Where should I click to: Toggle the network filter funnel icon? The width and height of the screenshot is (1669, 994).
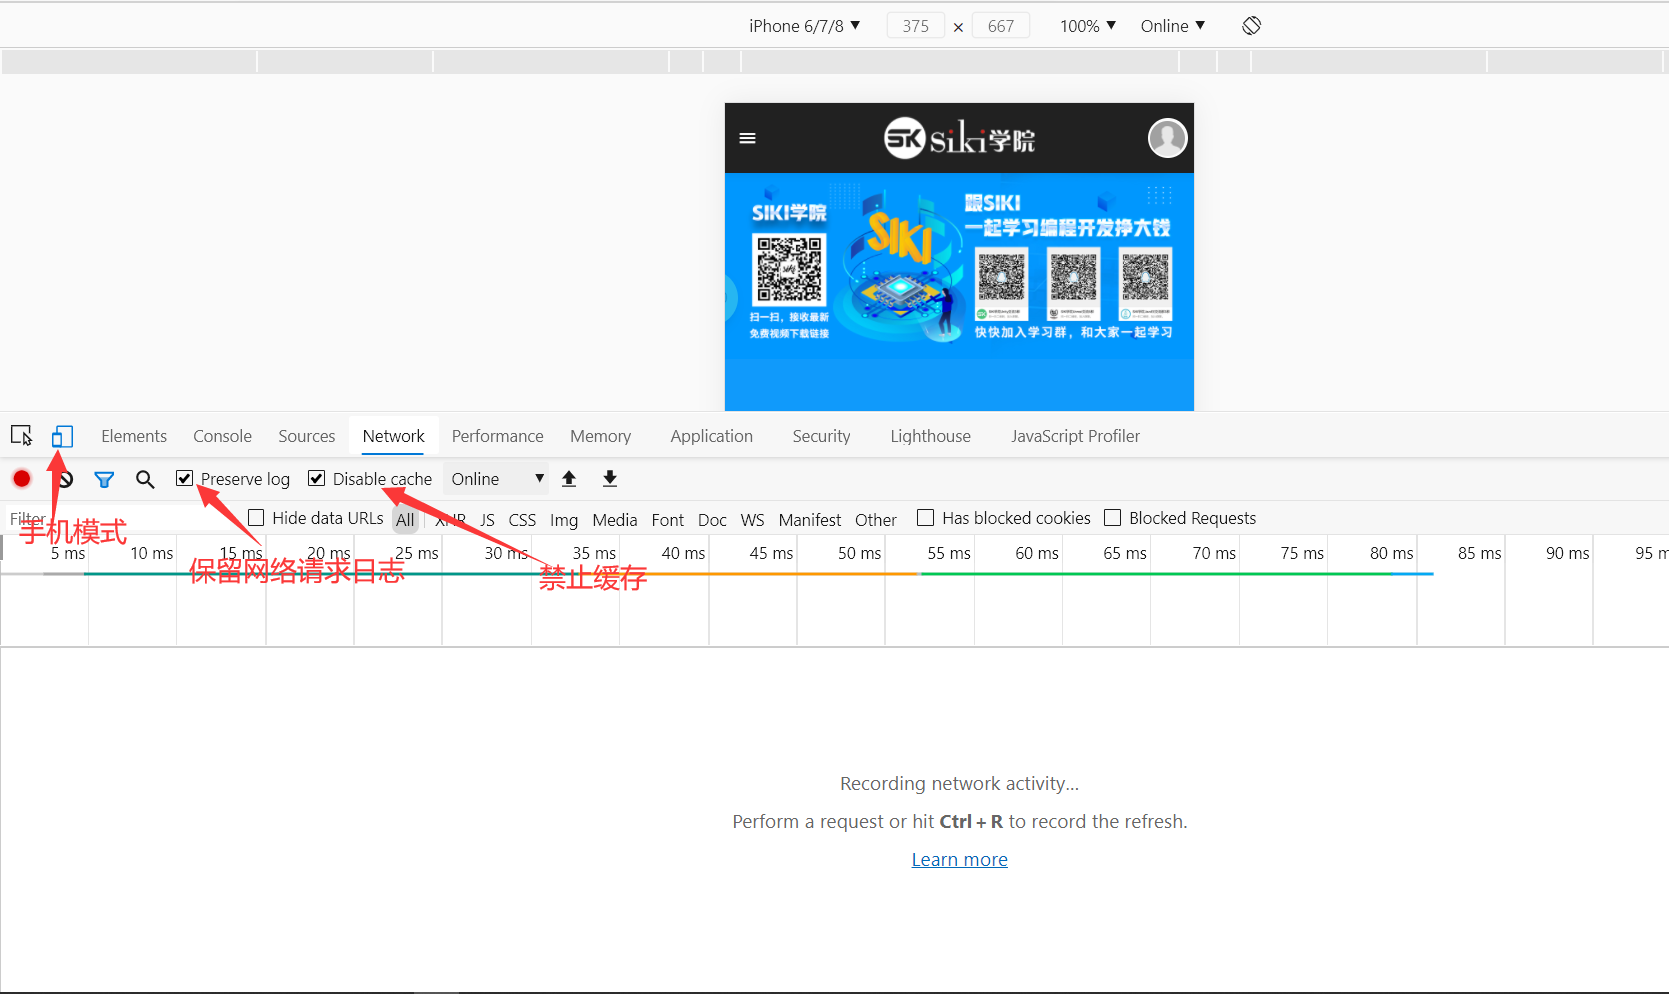(104, 480)
